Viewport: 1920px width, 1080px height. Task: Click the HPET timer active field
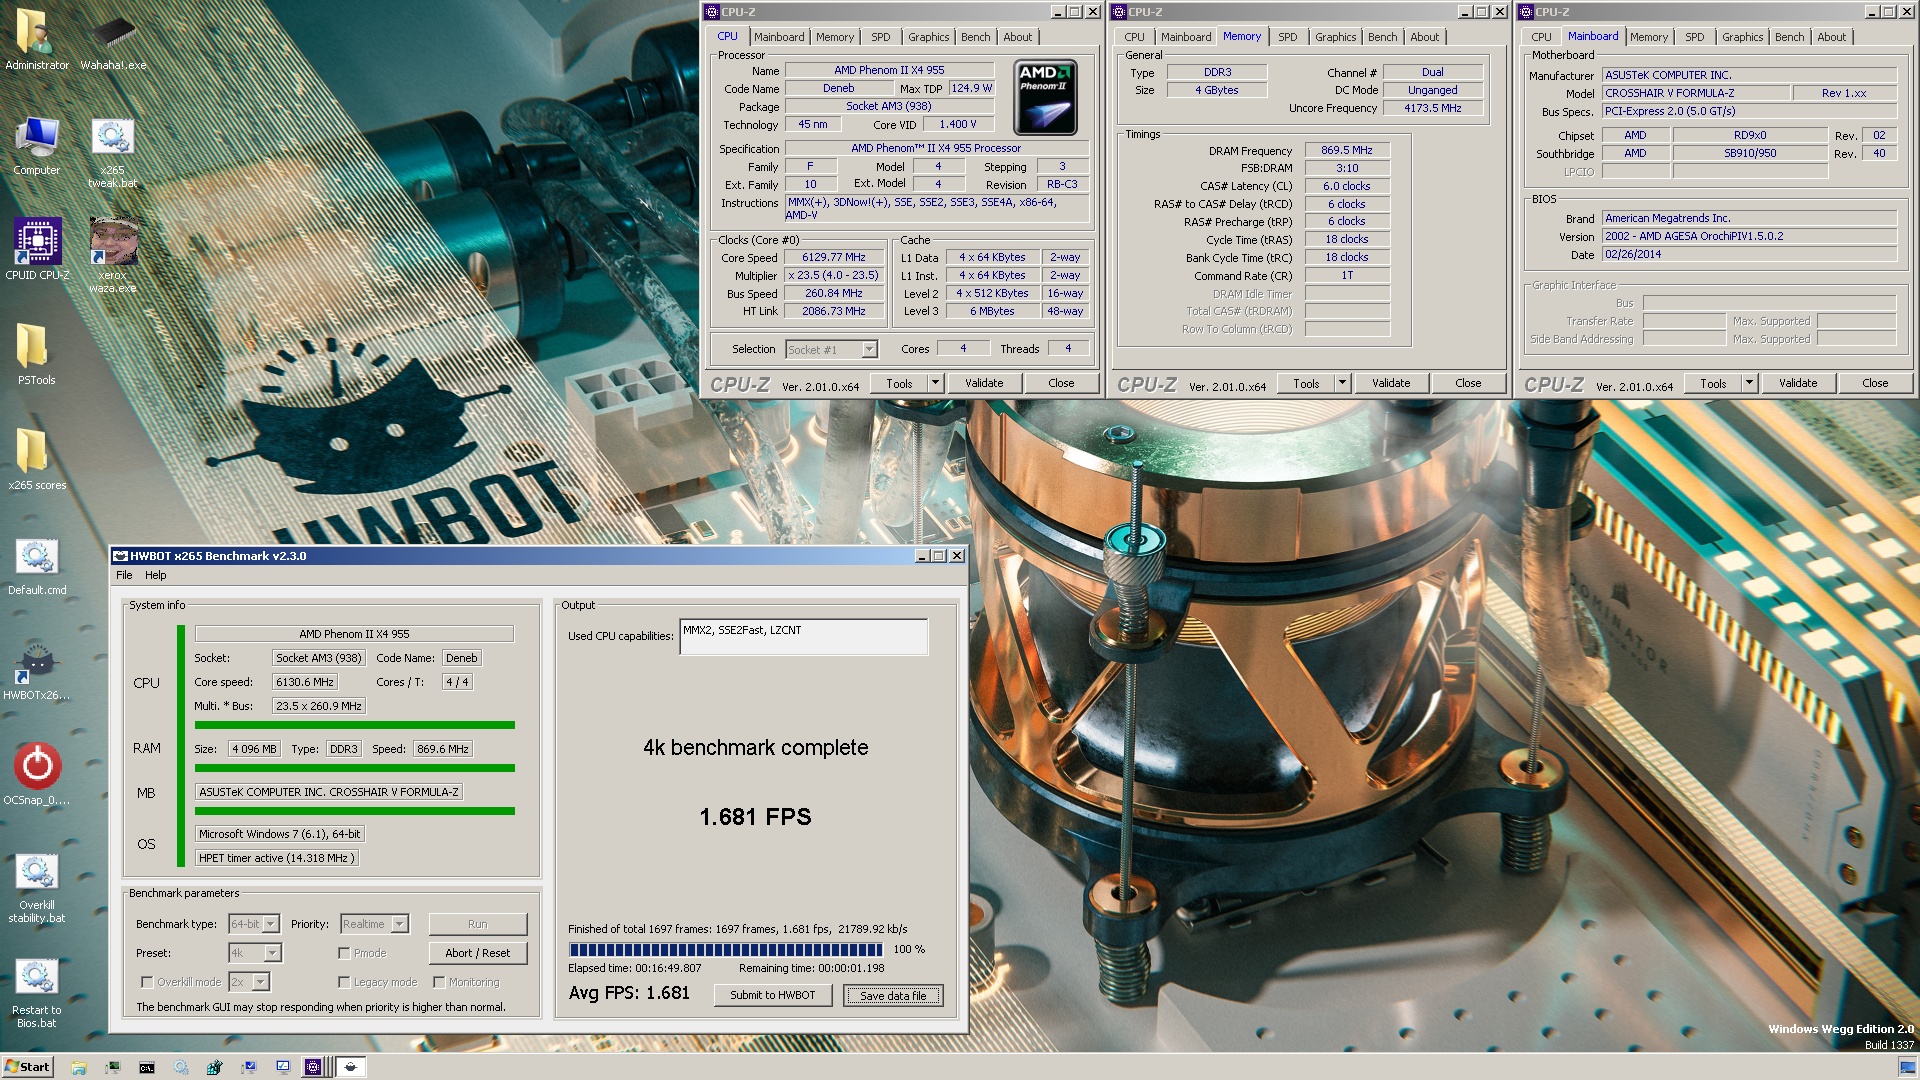click(x=276, y=858)
